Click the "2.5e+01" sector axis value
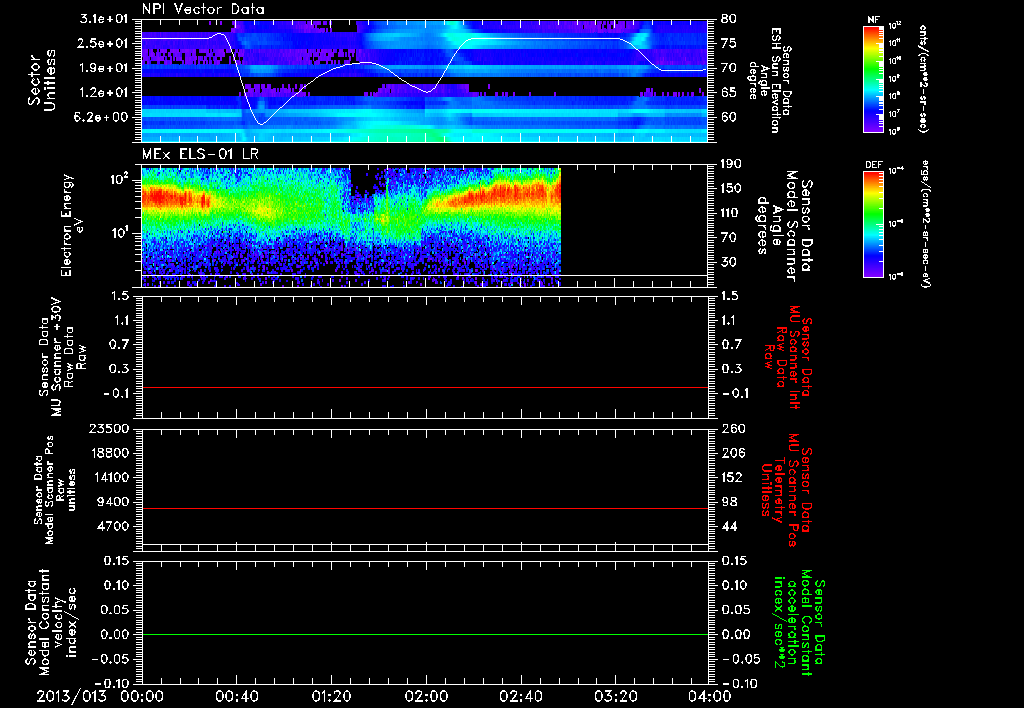The width and height of the screenshot is (1024, 708). coord(104,43)
